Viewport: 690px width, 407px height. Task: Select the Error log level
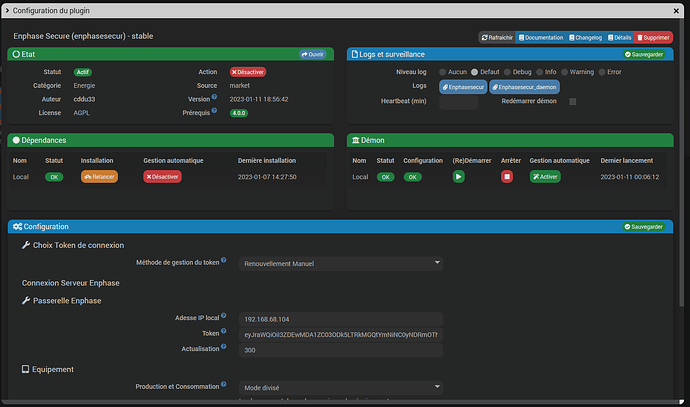pos(602,72)
